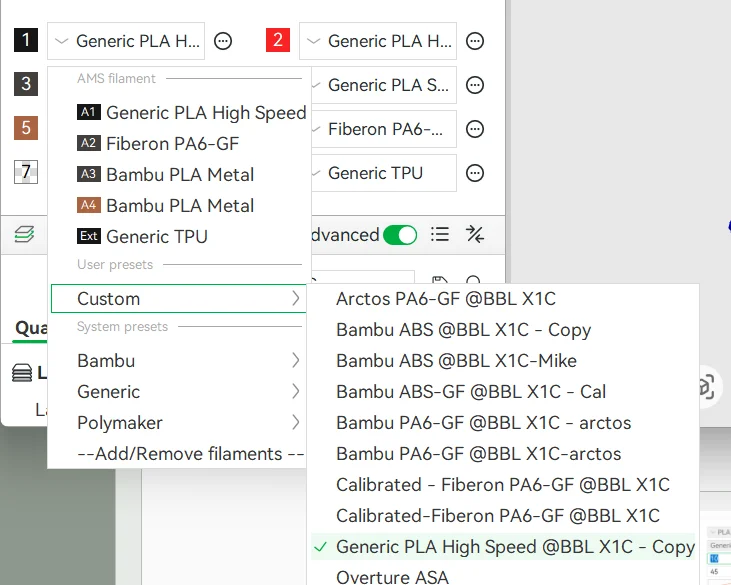
Task: Open the Generic PLA S... filament dropdown
Action: point(384,85)
